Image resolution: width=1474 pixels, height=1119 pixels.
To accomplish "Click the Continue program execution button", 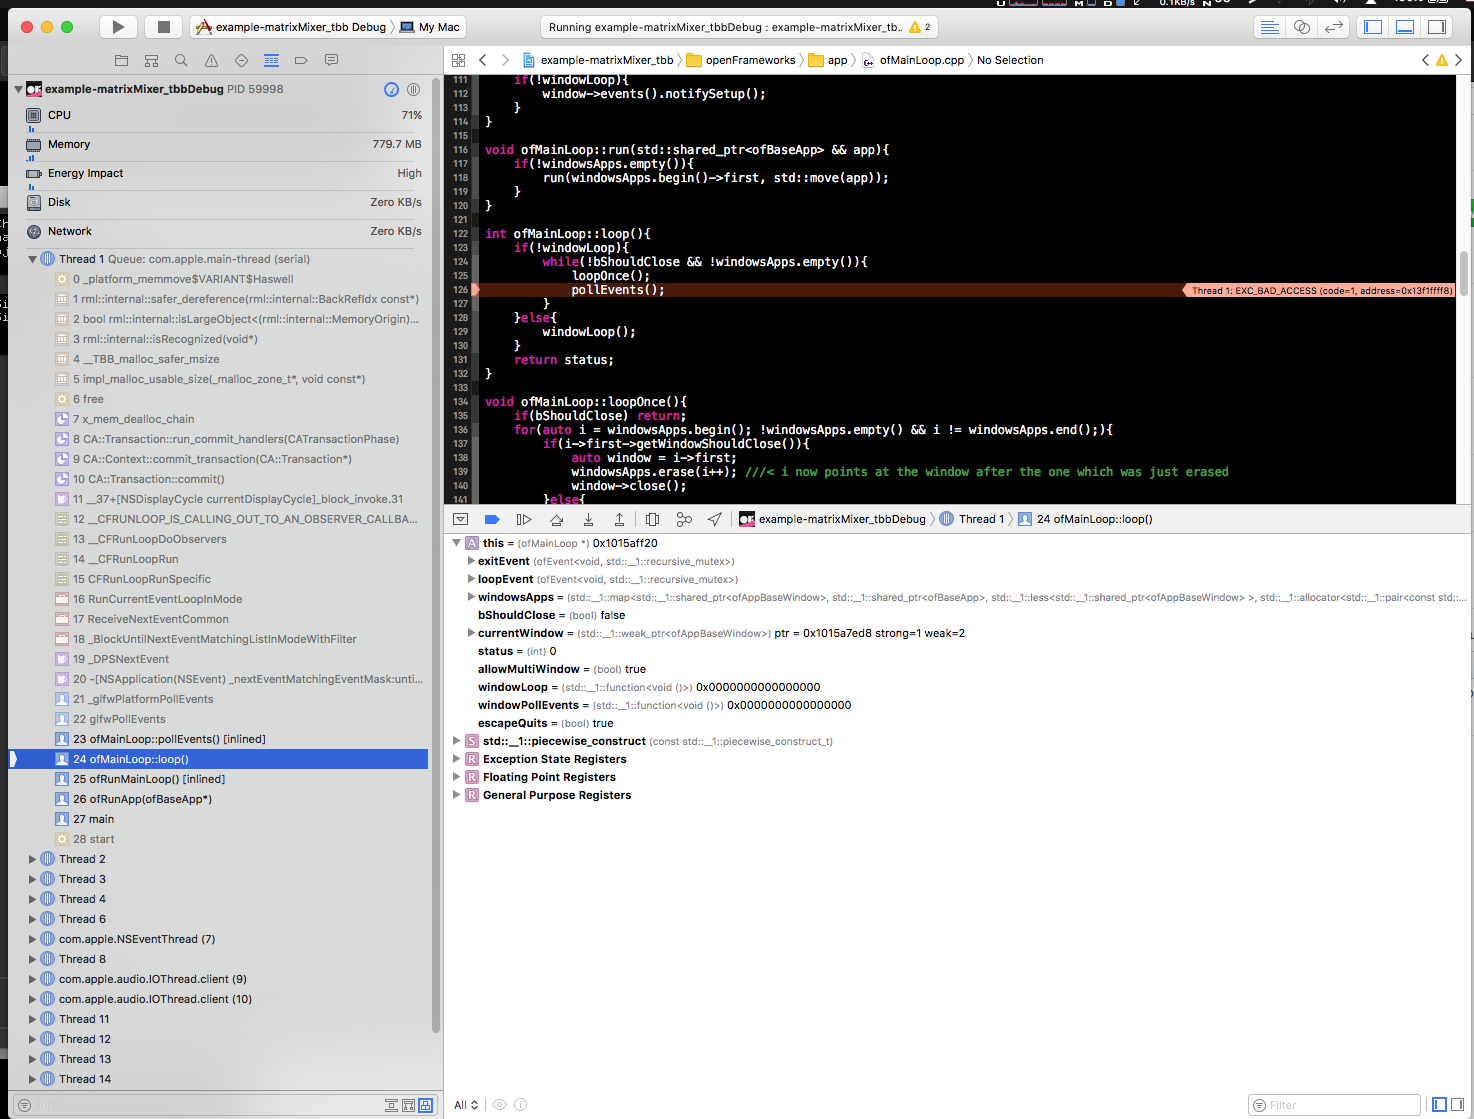I will 524,519.
